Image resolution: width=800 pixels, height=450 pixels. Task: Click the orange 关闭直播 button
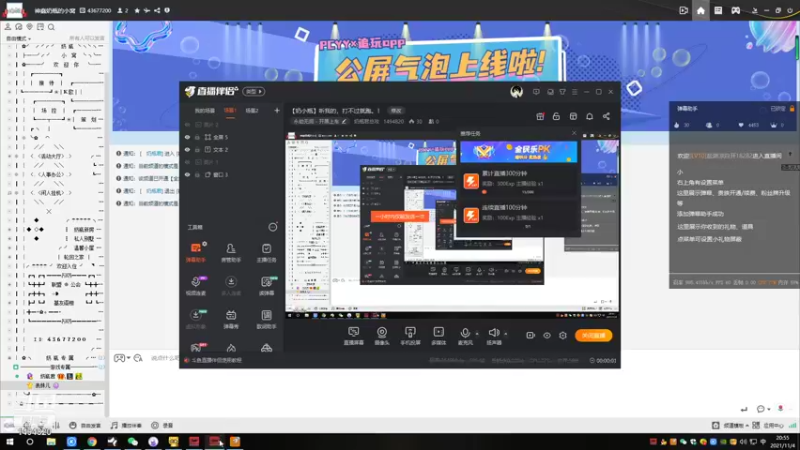593,335
